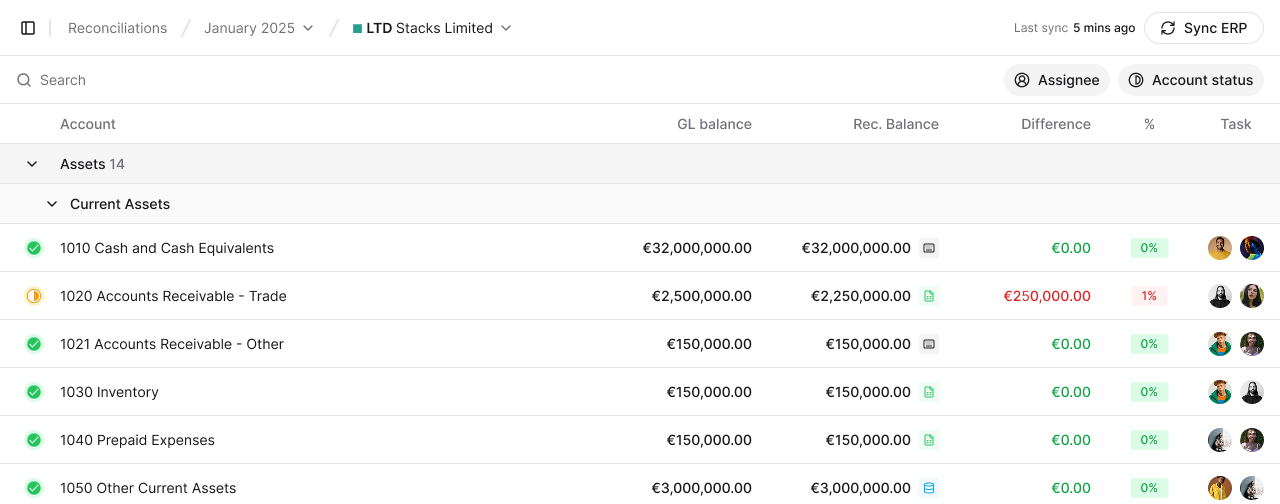Viewport: 1280px width, 504px height.
Task: Toggle the completed check for 1040 Prepaid Expenses
Action: tap(34, 440)
